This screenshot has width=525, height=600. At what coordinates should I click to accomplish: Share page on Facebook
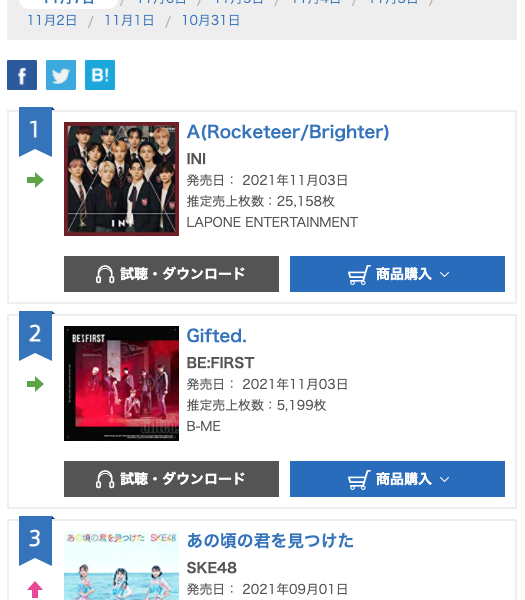click(22, 75)
